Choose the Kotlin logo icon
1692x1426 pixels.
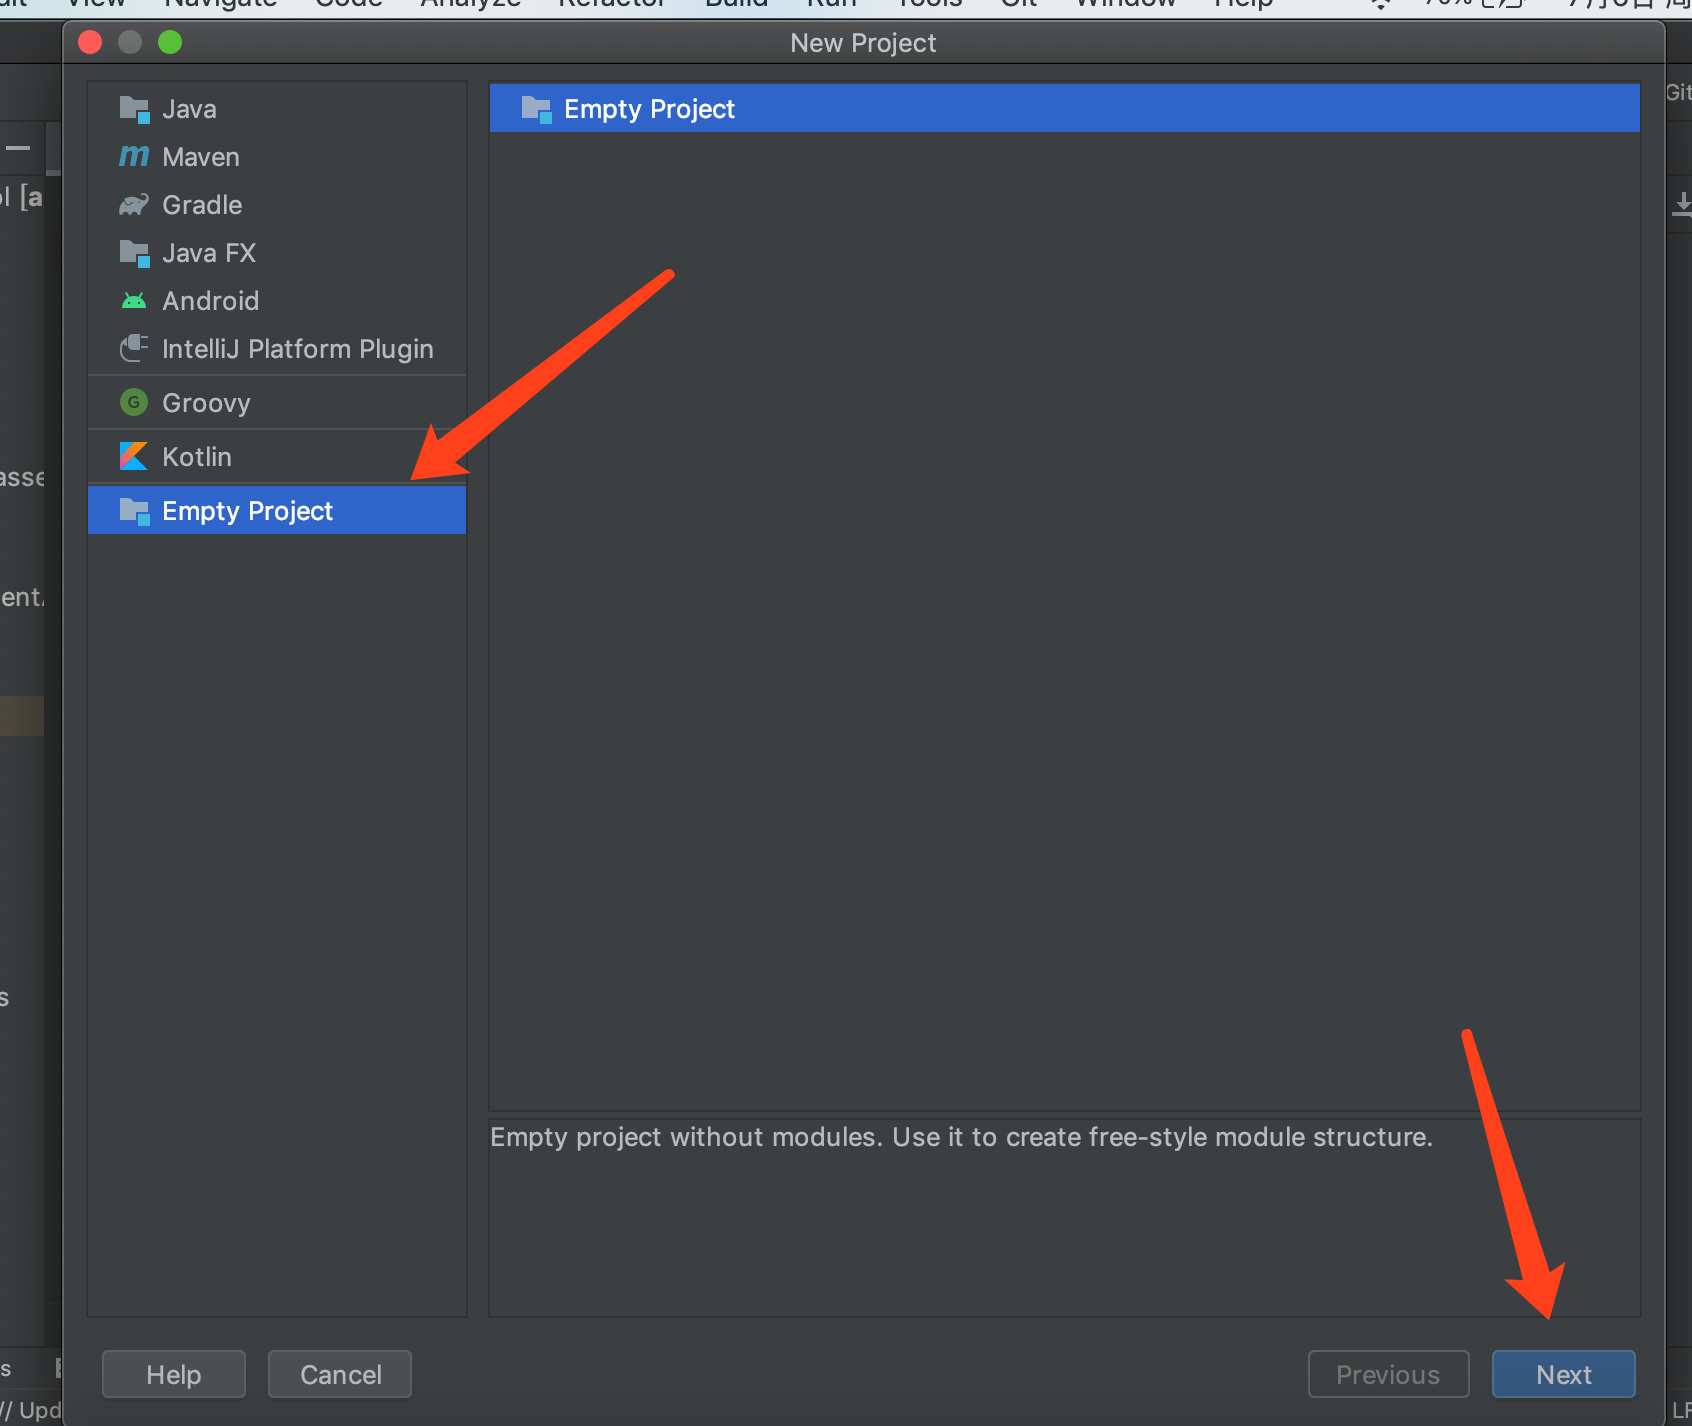(134, 456)
